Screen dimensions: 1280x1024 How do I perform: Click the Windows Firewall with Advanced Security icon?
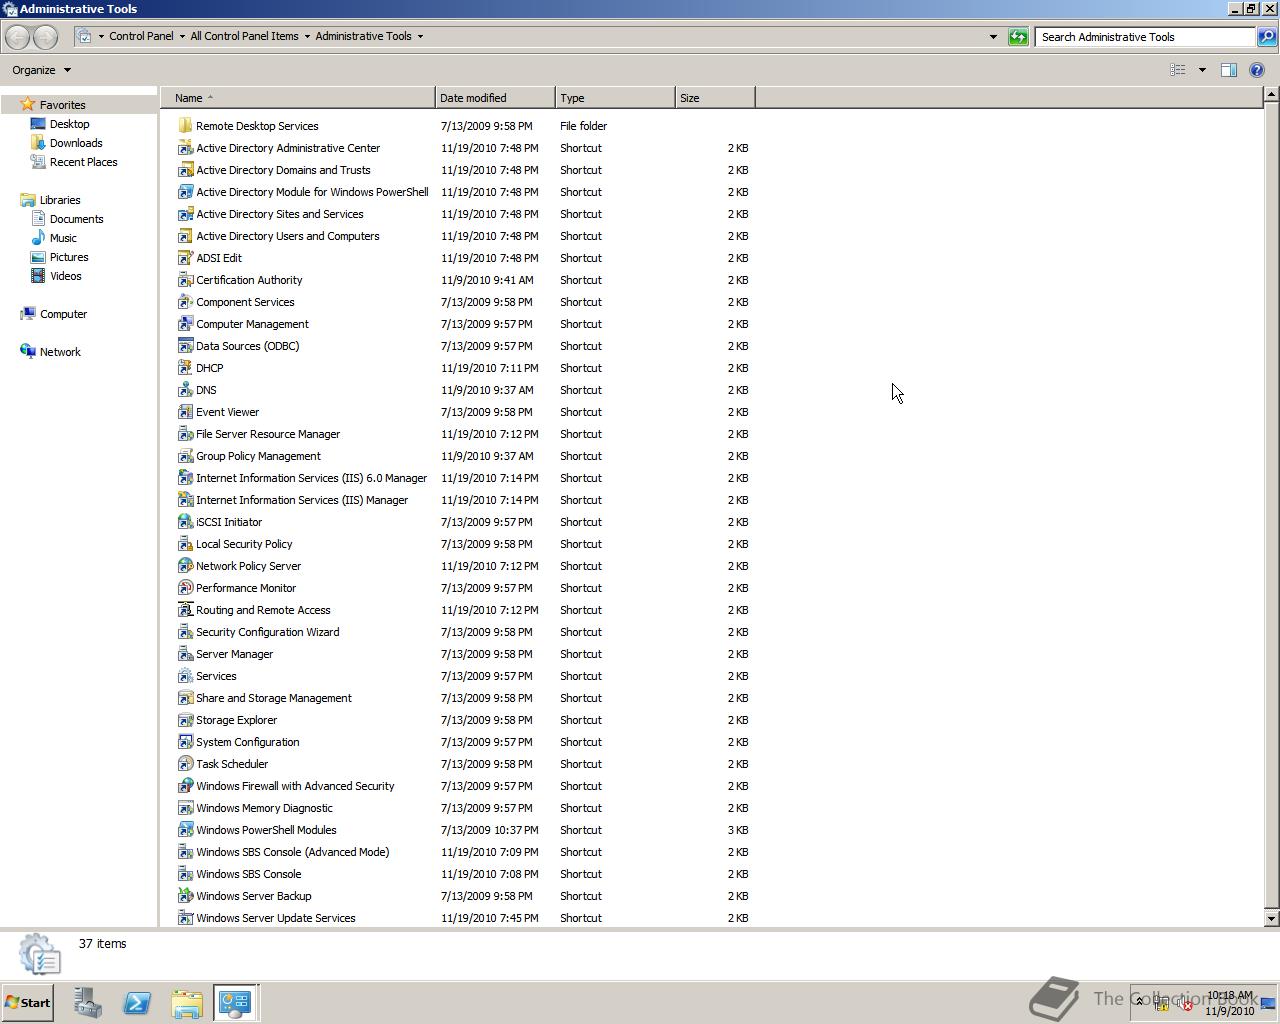(x=185, y=786)
